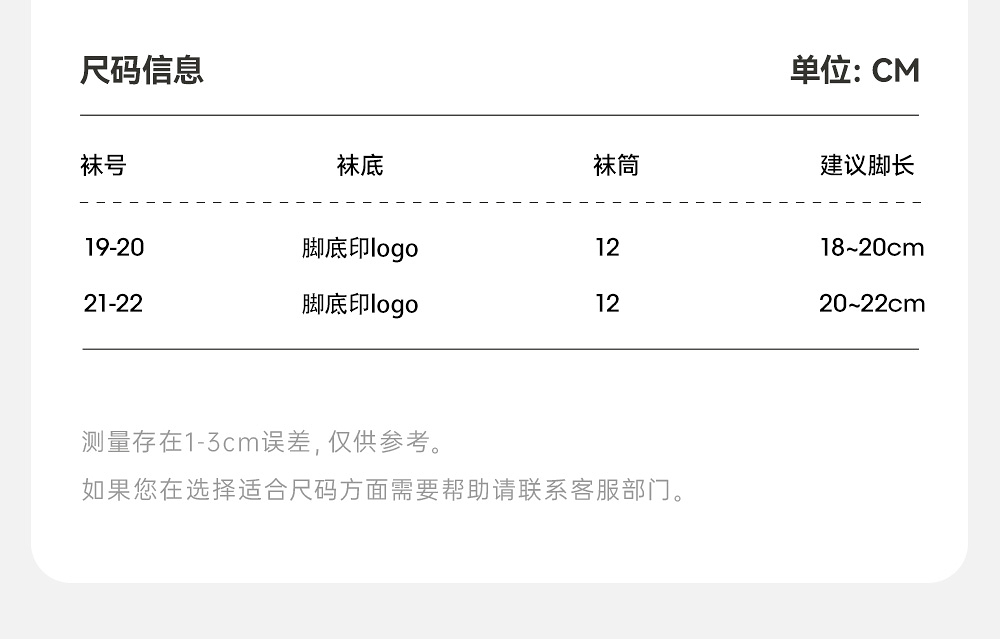This screenshot has height=639, width=1000.
Task: Select the 20~22cm foot length cell
Action: (x=872, y=303)
